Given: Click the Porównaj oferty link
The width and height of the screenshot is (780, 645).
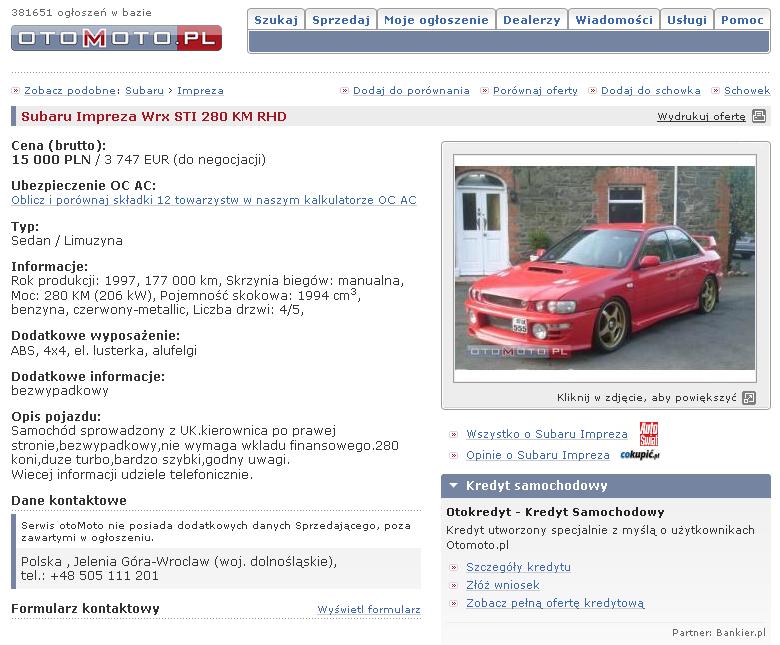Looking at the screenshot, I should point(535,91).
